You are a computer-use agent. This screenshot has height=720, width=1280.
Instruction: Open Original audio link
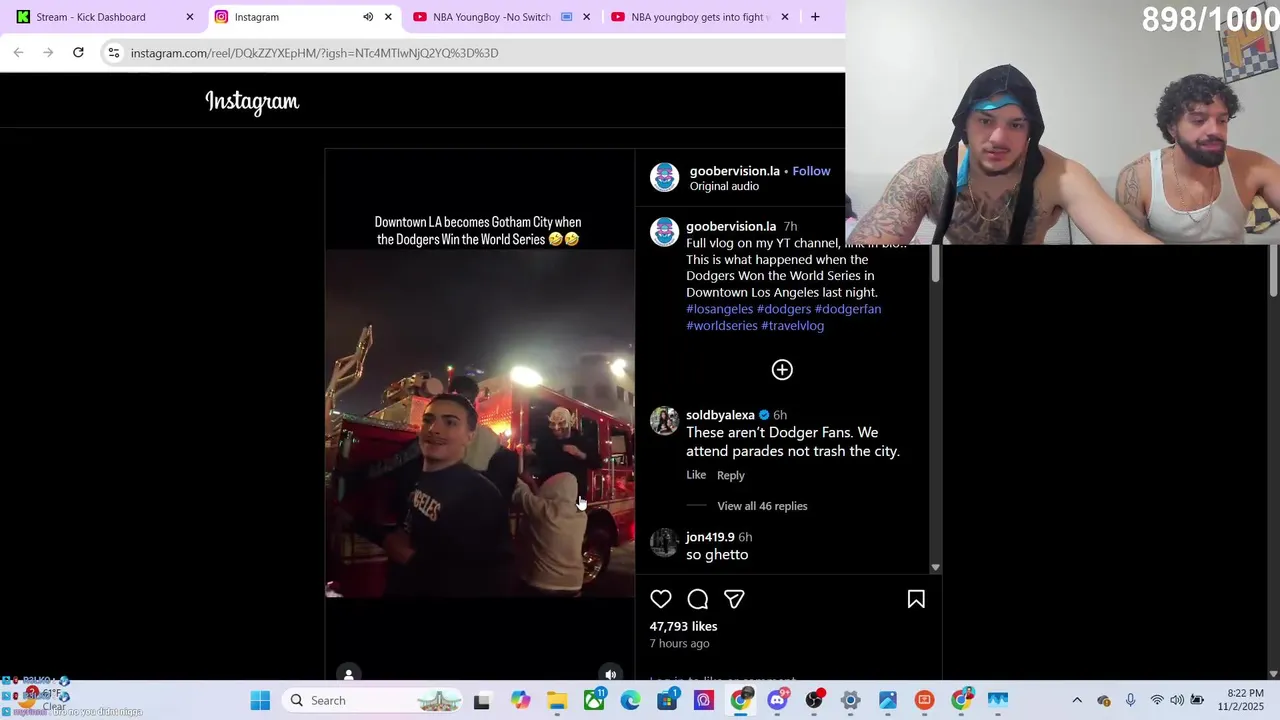pos(724,186)
